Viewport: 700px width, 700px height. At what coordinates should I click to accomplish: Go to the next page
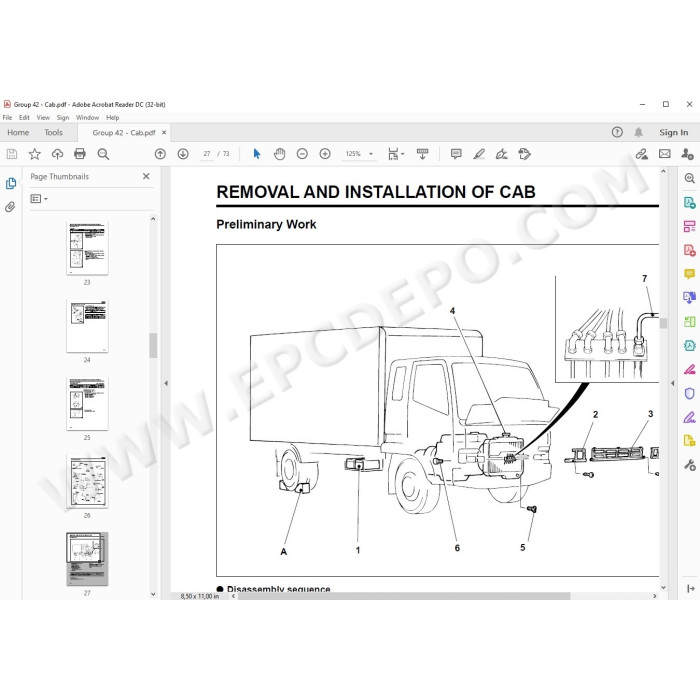click(183, 154)
